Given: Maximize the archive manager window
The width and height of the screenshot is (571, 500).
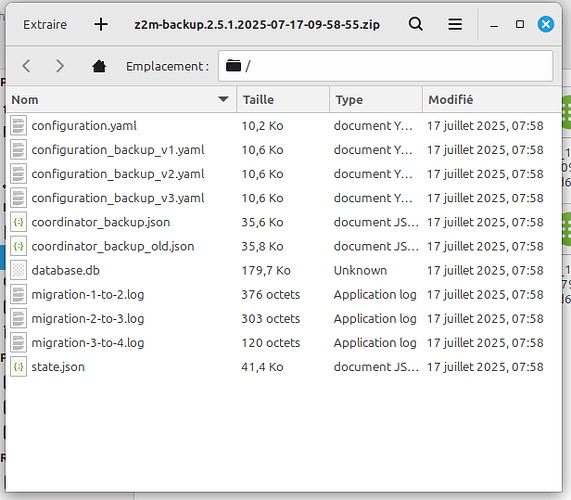Looking at the screenshot, I should click(520, 24).
